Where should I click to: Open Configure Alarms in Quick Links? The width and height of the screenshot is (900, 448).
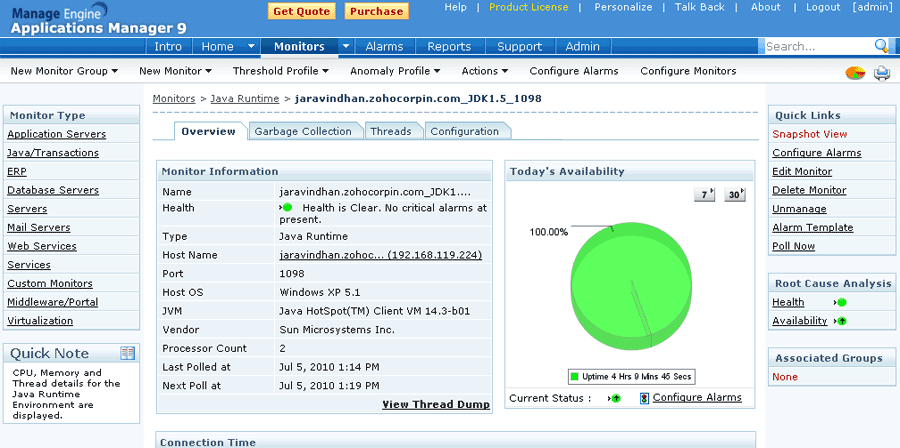(x=817, y=153)
